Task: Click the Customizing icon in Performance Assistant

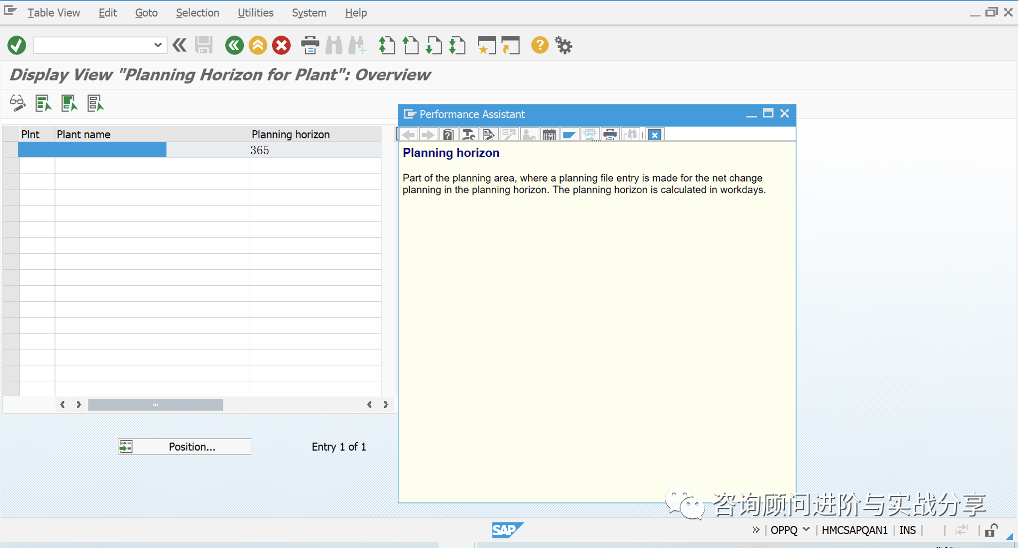Action: point(509,135)
